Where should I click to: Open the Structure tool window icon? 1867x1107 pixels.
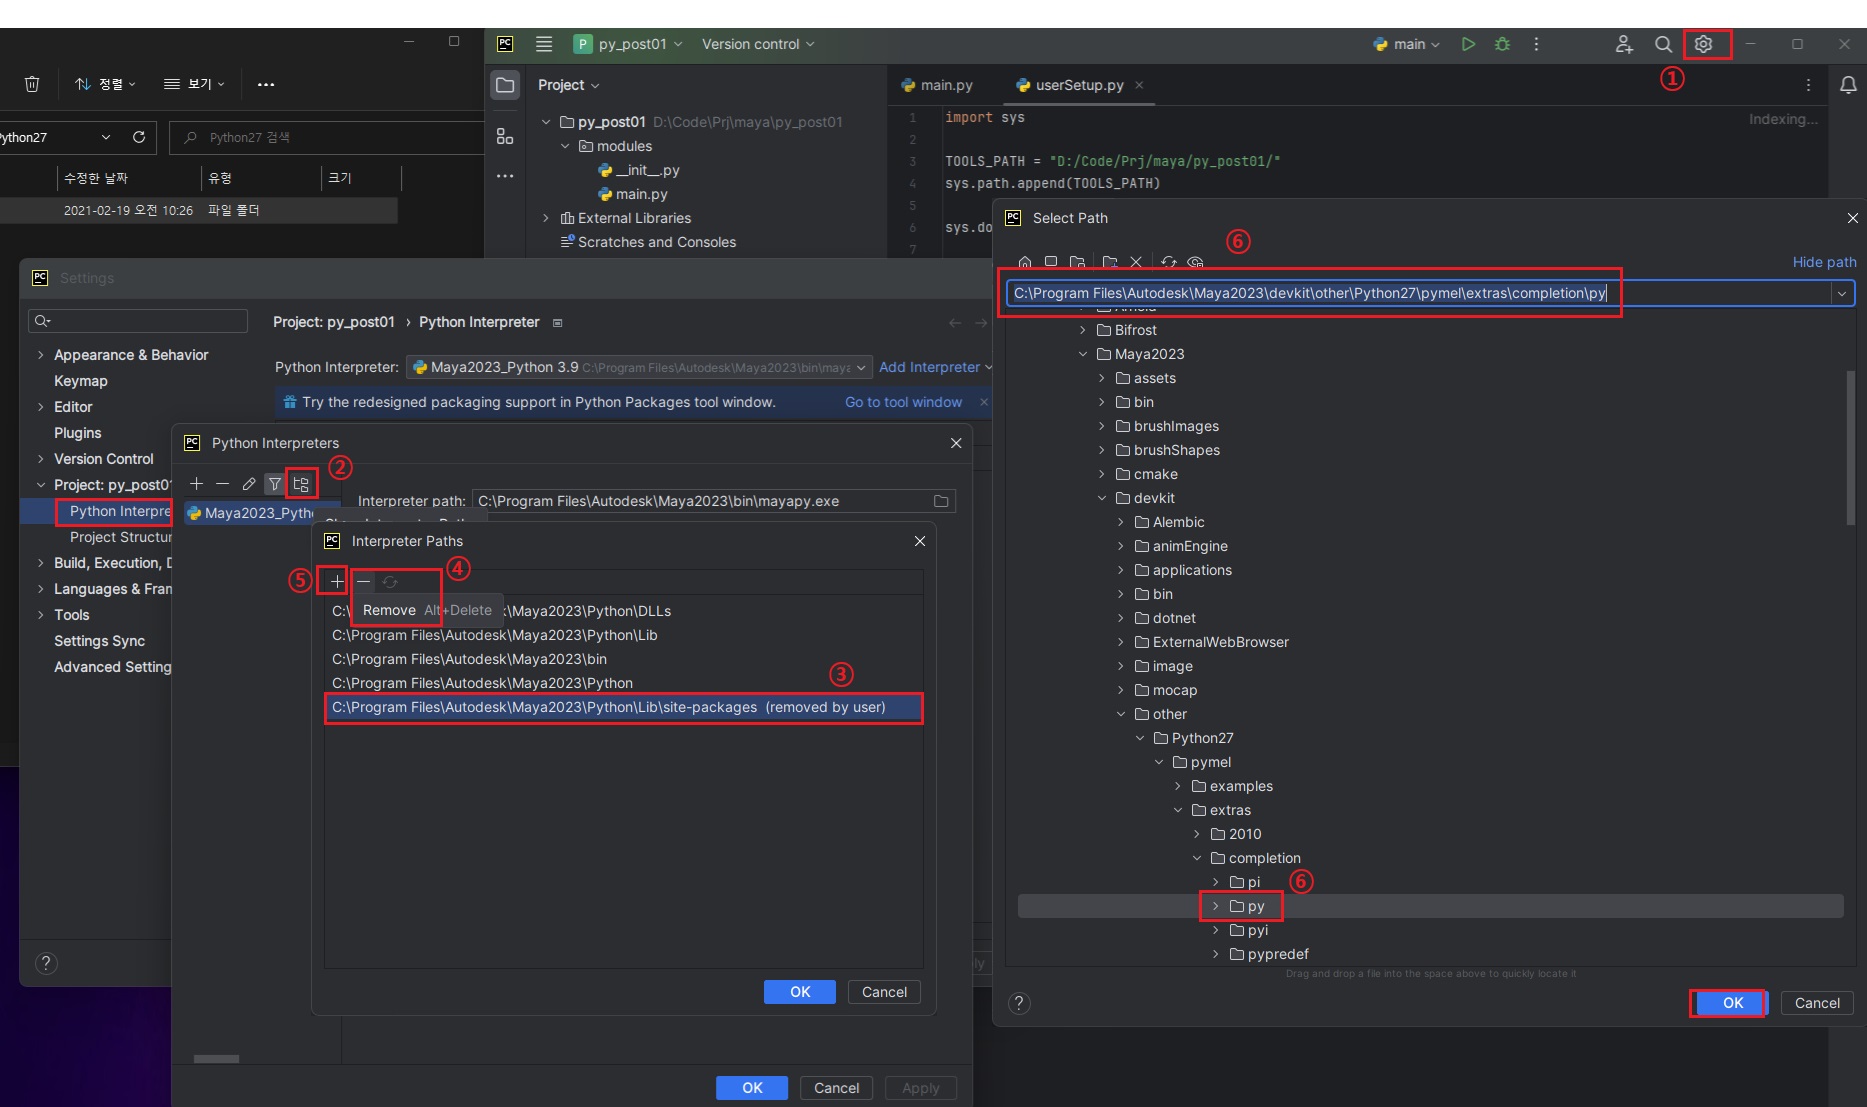click(505, 136)
